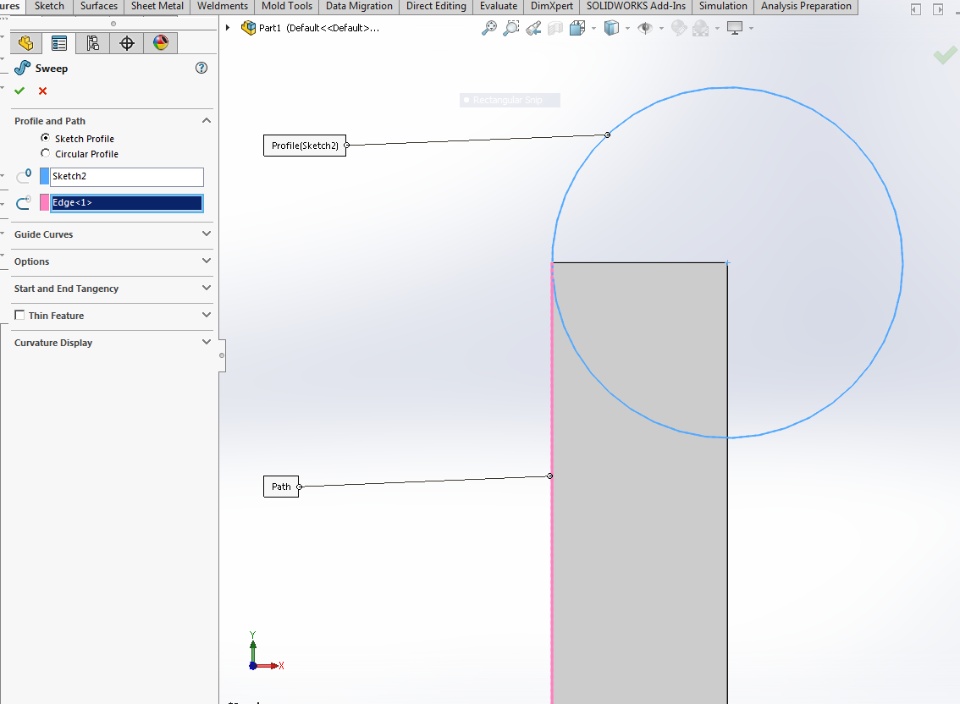
Task: Open the PropertyManager tab icon
Action: 59,43
